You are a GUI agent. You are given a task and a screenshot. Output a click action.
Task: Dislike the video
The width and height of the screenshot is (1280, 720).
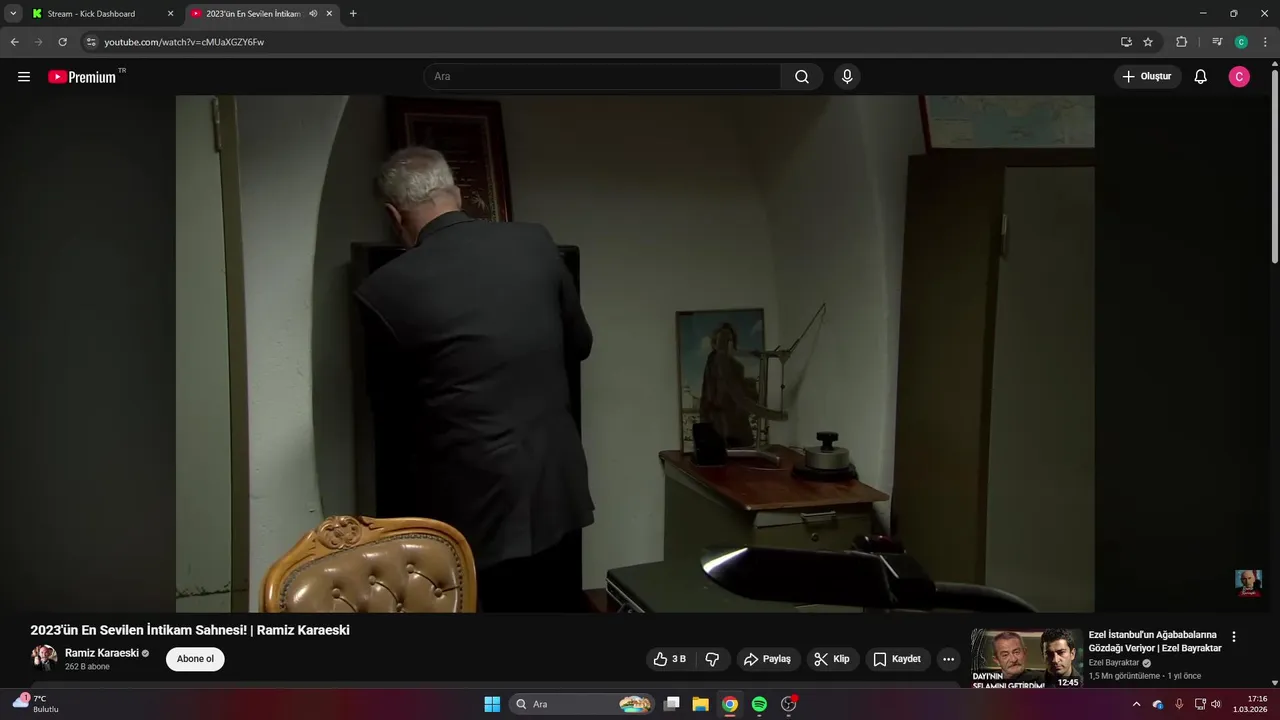pos(712,659)
